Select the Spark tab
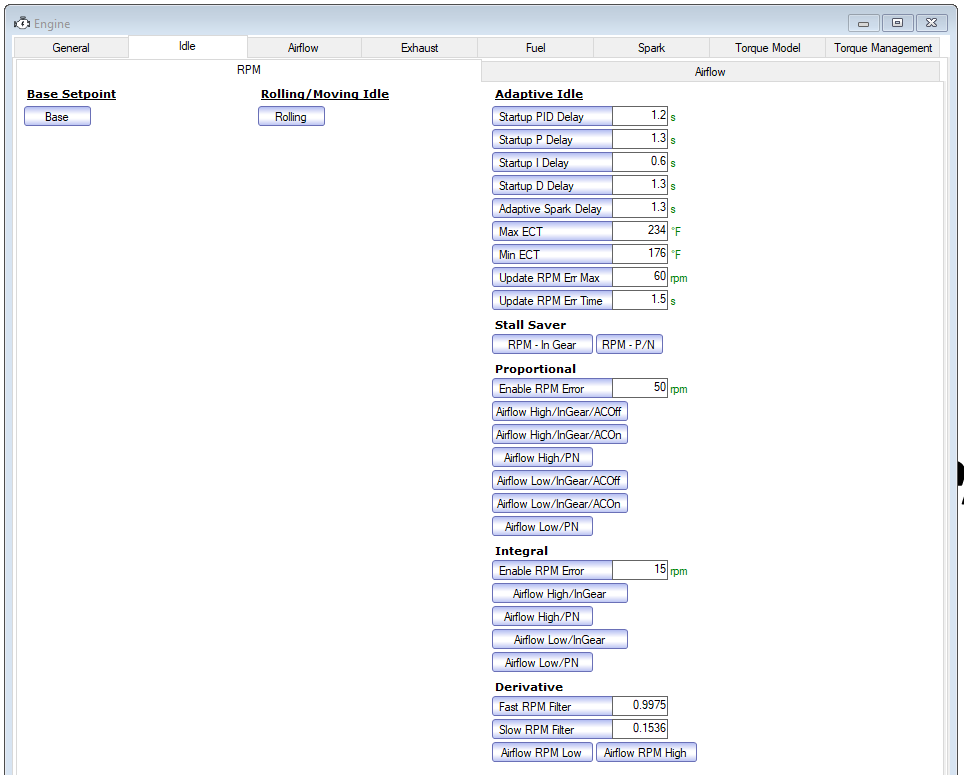This screenshot has height=775, width=964. 651,48
